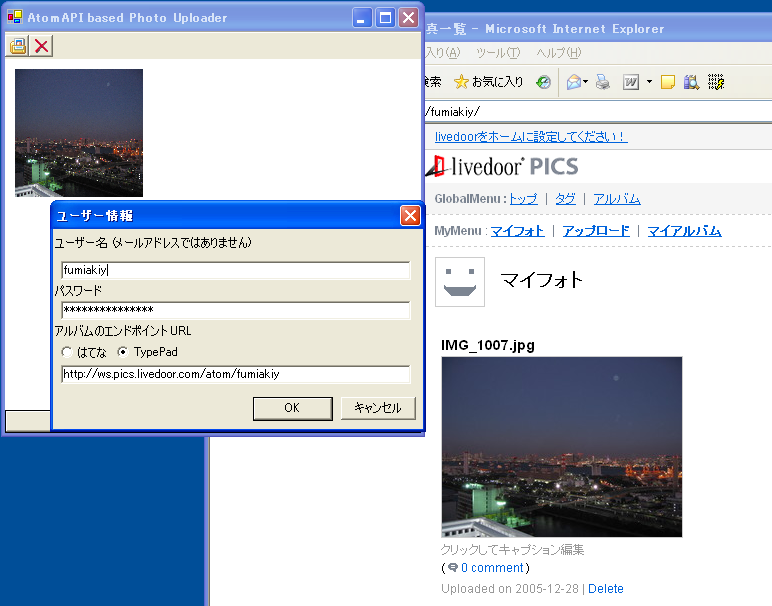Open the アップロード link in MyMenu
The width and height of the screenshot is (772, 606).
click(596, 231)
